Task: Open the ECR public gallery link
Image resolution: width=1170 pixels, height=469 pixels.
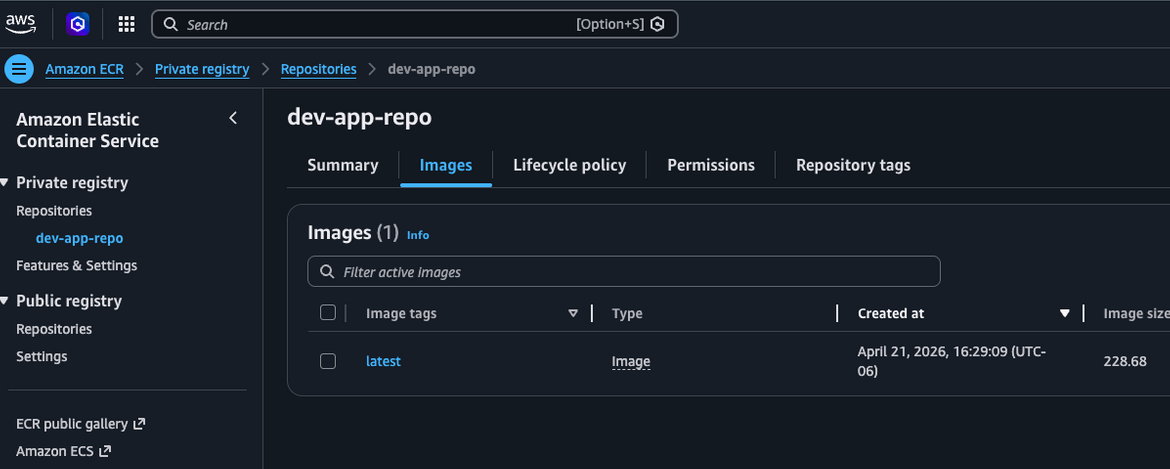Action: pyautogui.click(x=72, y=424)
